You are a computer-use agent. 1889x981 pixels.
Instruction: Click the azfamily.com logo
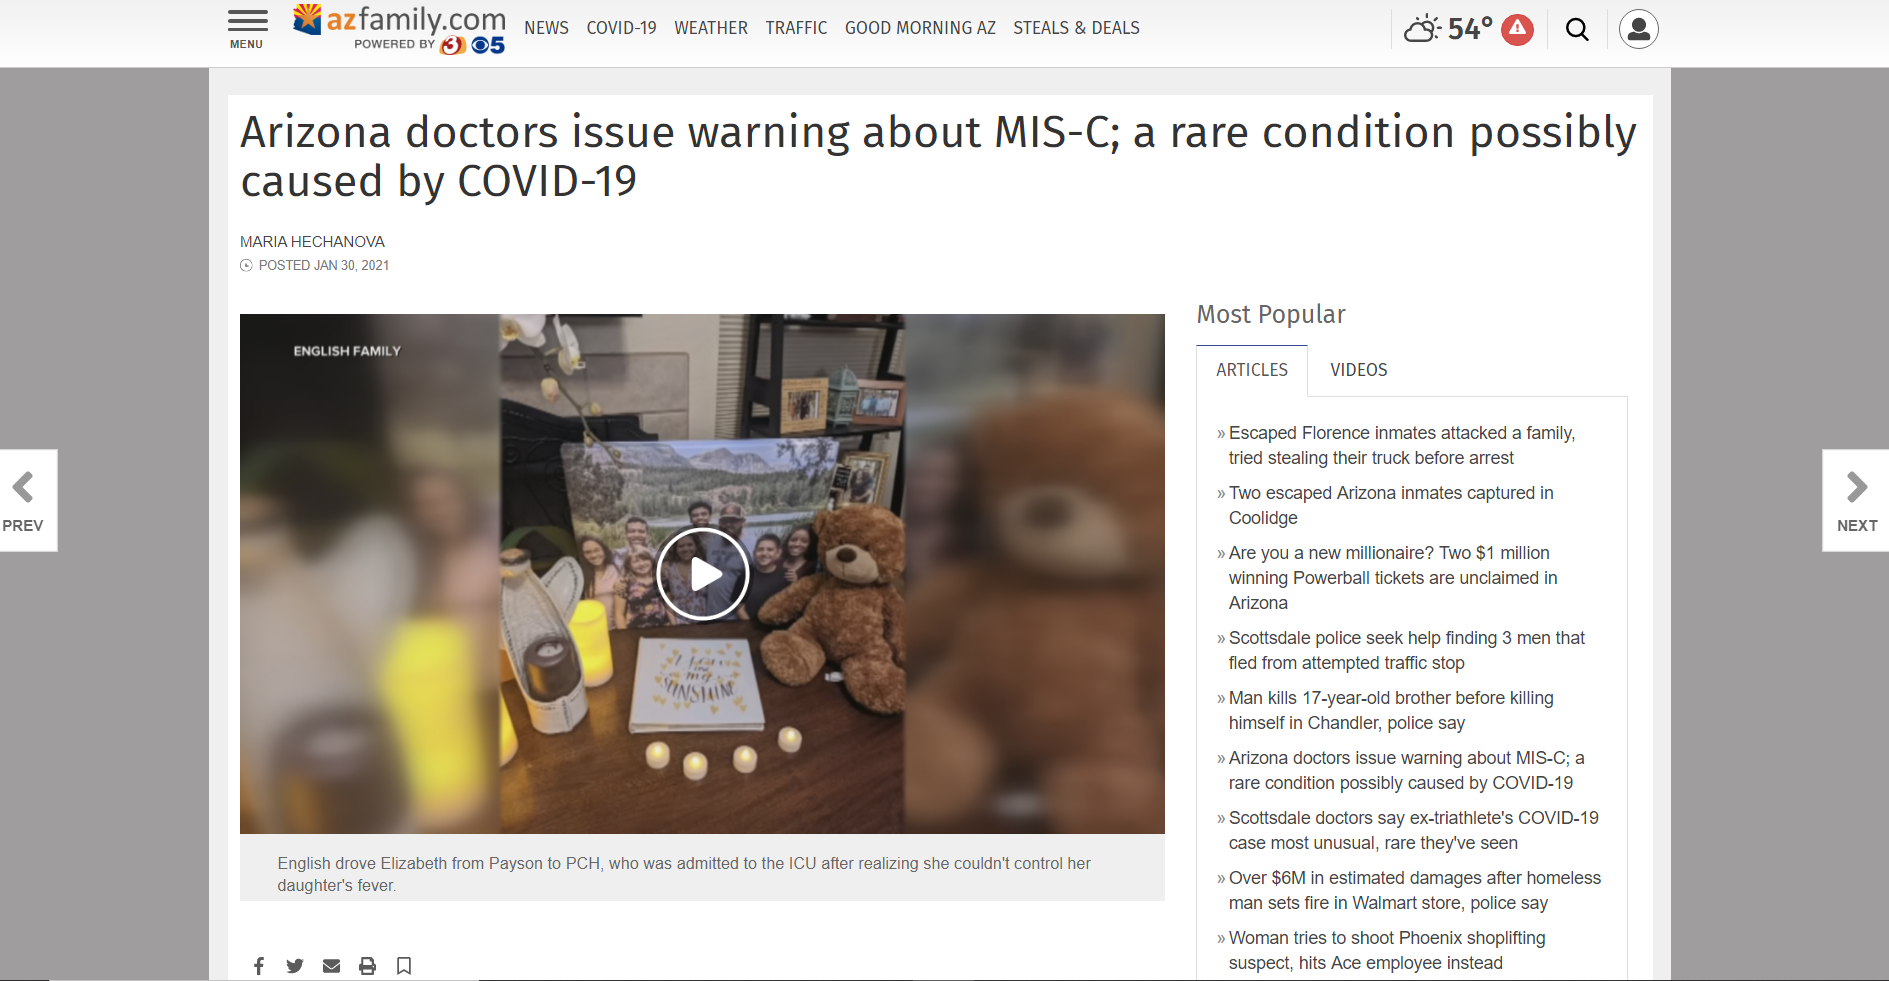click(x=400, y=29)
